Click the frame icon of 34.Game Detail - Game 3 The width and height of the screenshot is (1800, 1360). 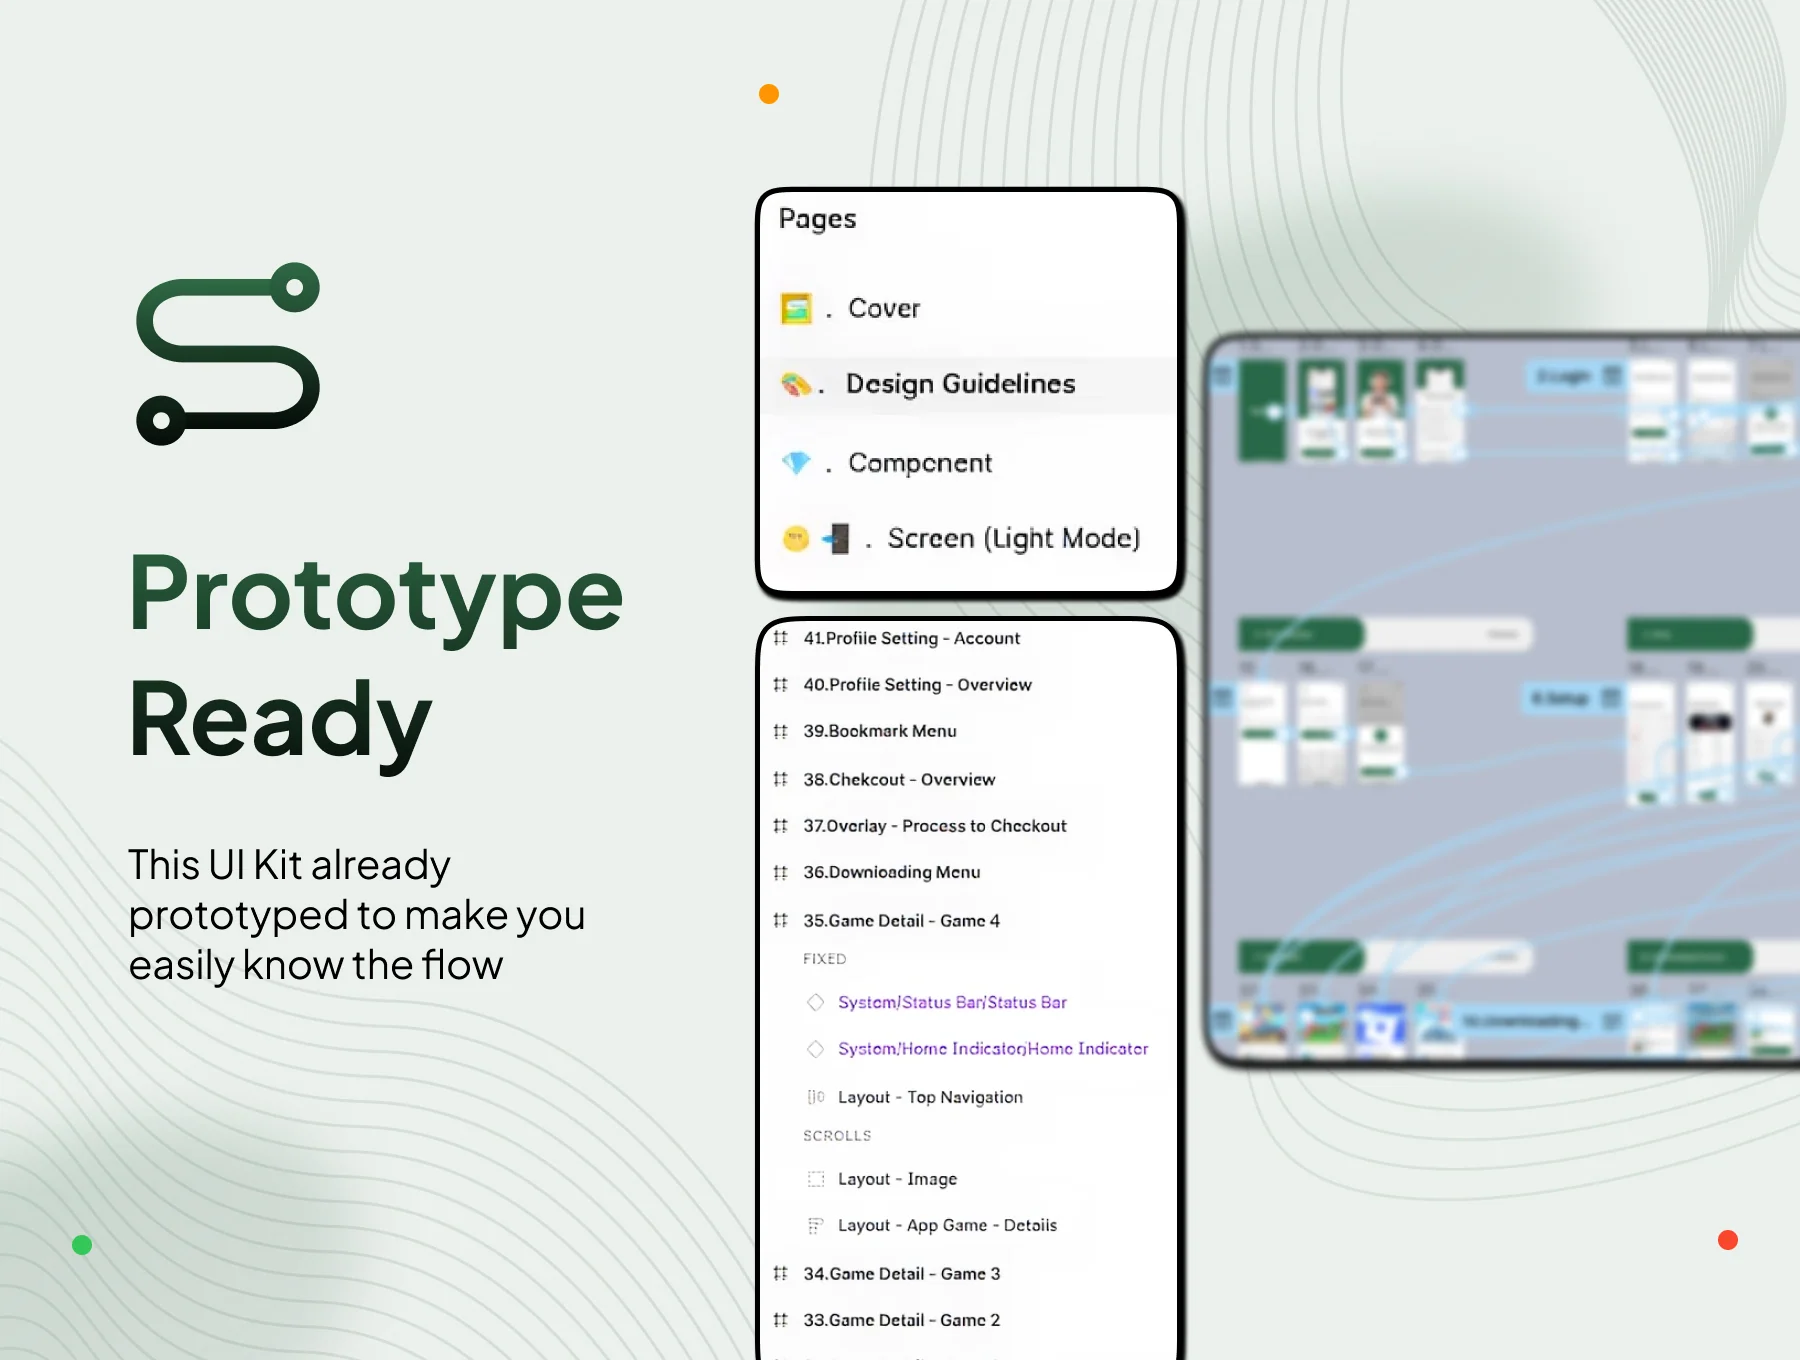[781, 1274]
